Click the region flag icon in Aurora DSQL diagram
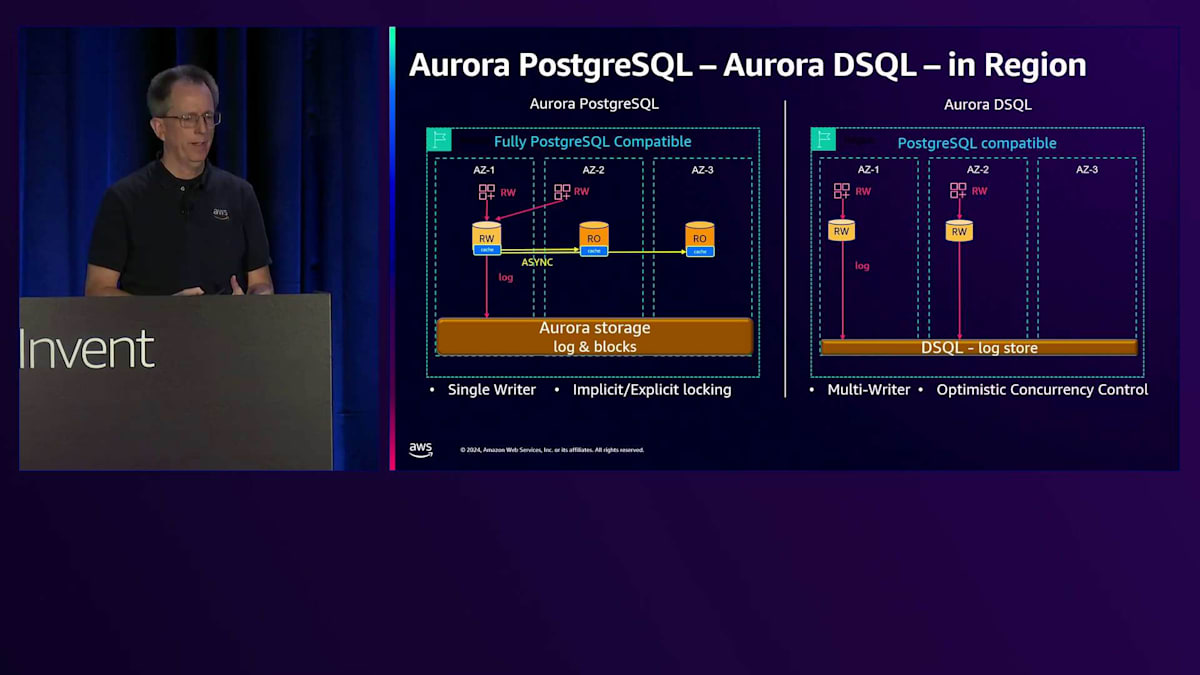The width and height of the screenshot is (1200, 675). 823,139
